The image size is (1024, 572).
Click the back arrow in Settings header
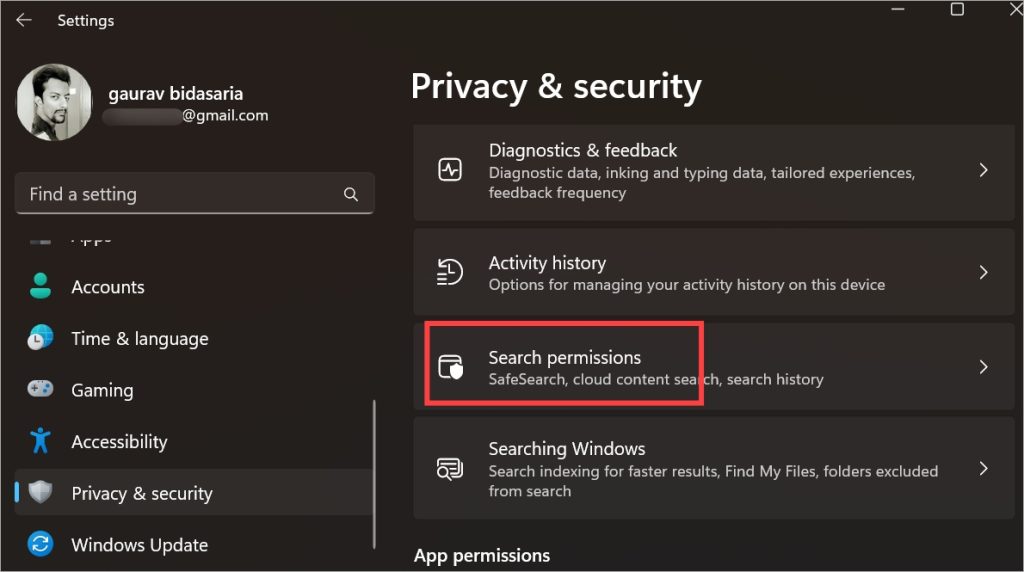click(24, 20)
